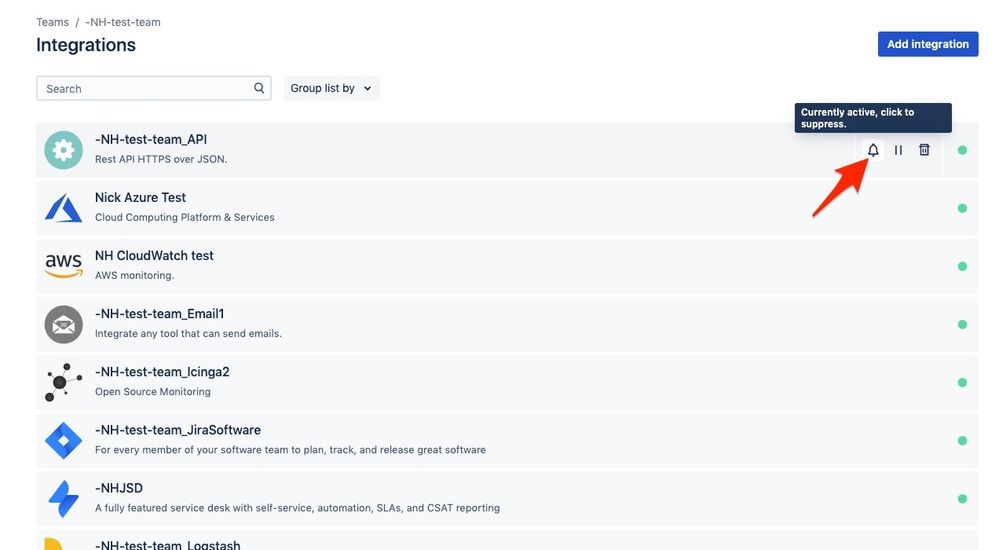The image size is (999, 550).
Task: Click green status dot for -NH-test-team_JiraSoftware
Action: tap(962, 440)
